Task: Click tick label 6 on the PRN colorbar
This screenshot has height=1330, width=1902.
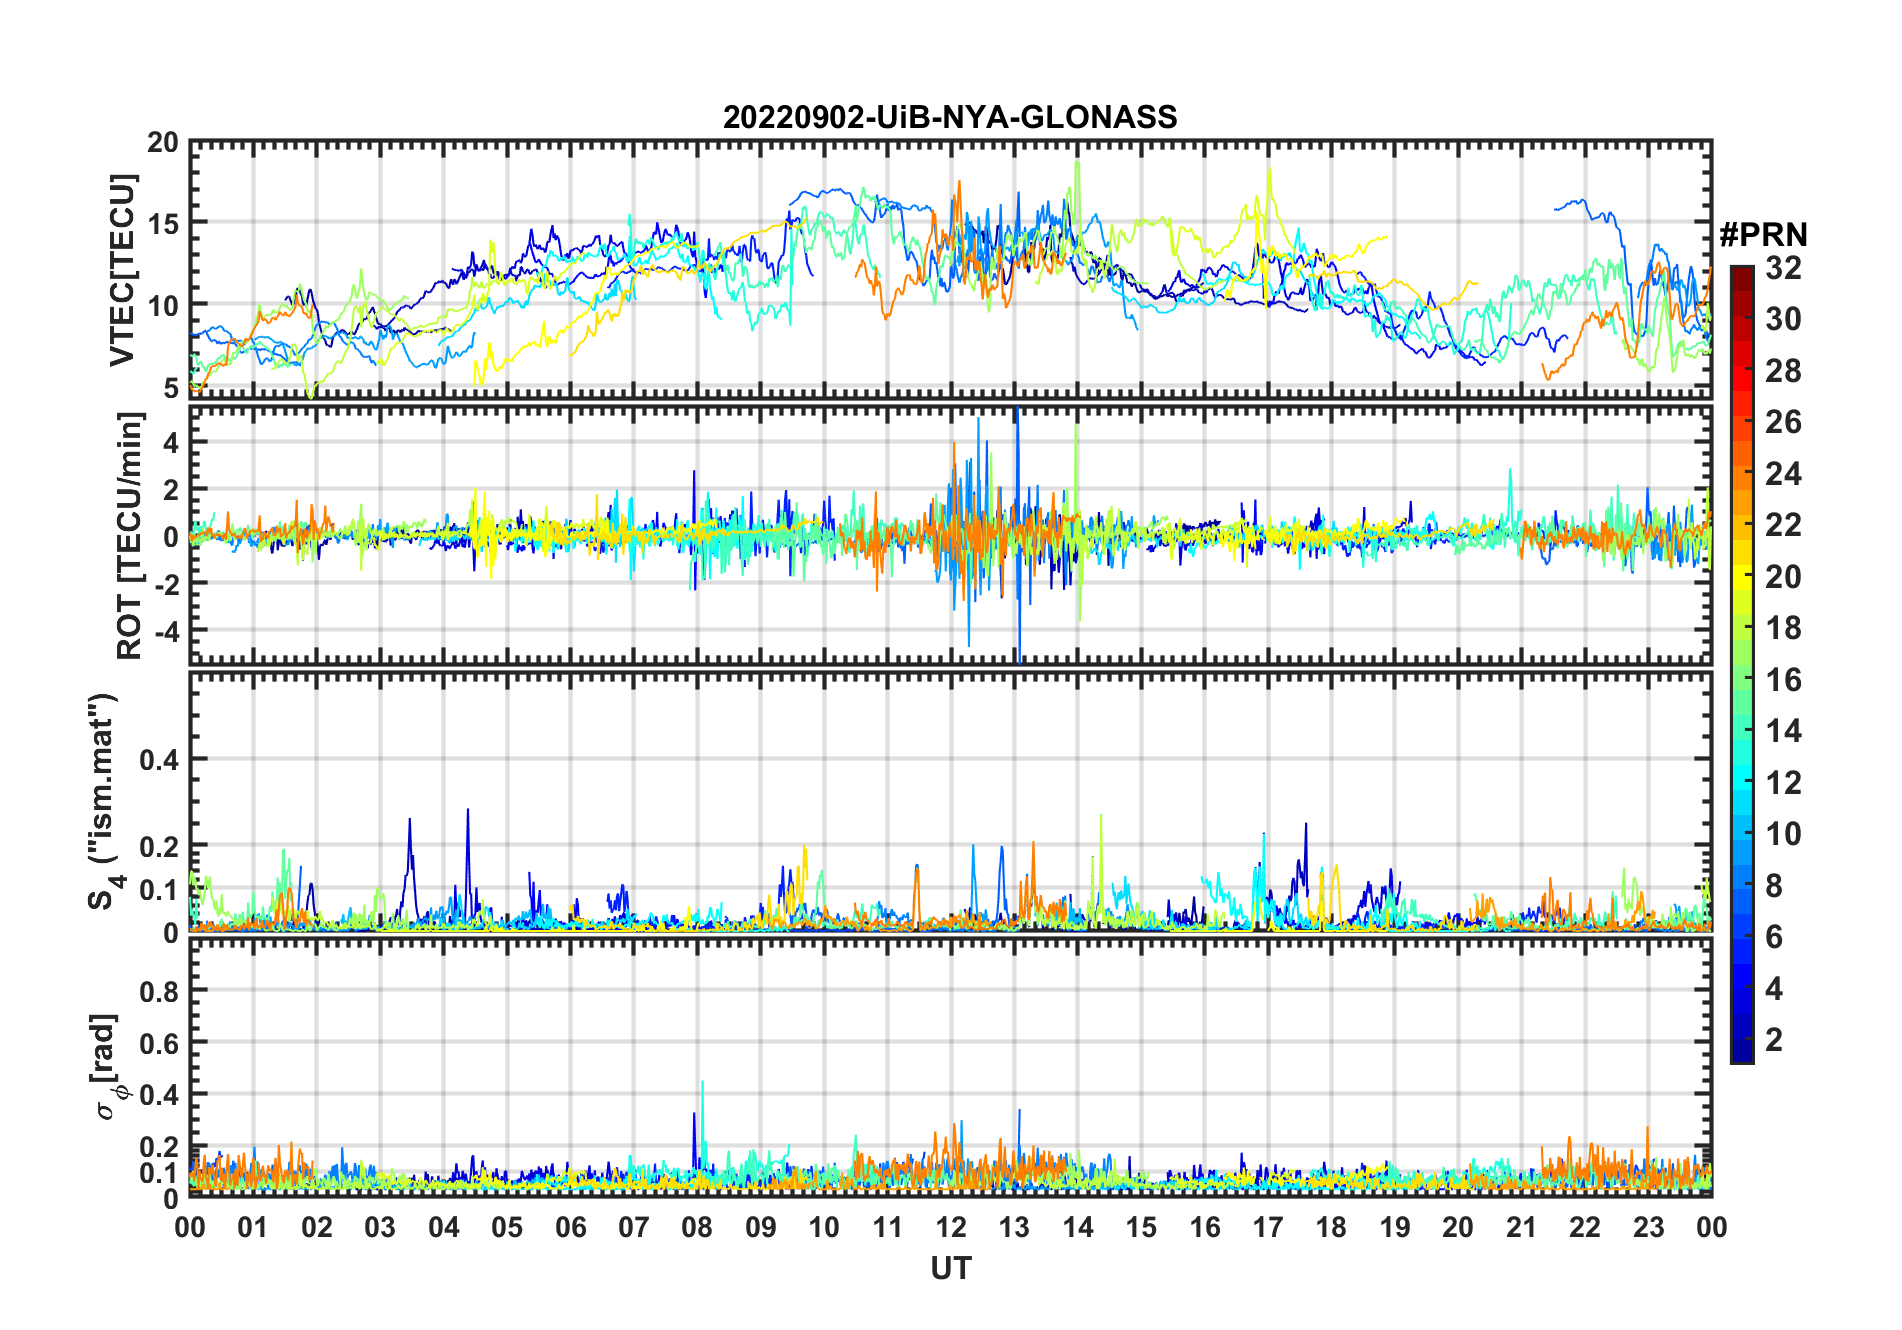Action: click(1774, 937)
